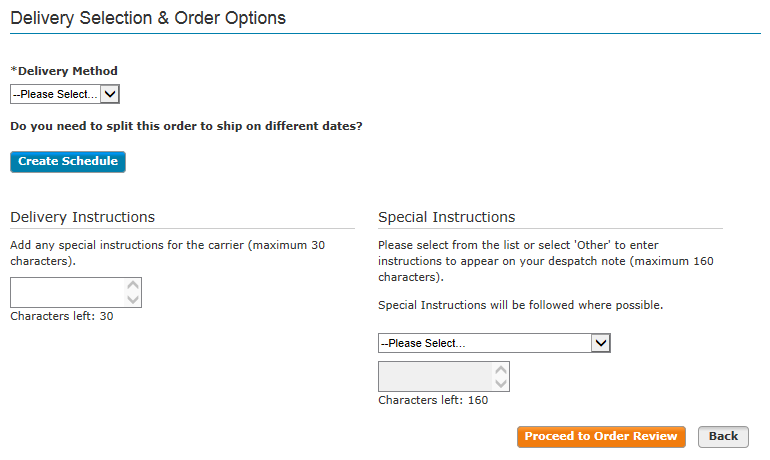Viewport: 770px width, 460px height.
Task: Click the Characters left: 30 counter
Action: [62, 316]
